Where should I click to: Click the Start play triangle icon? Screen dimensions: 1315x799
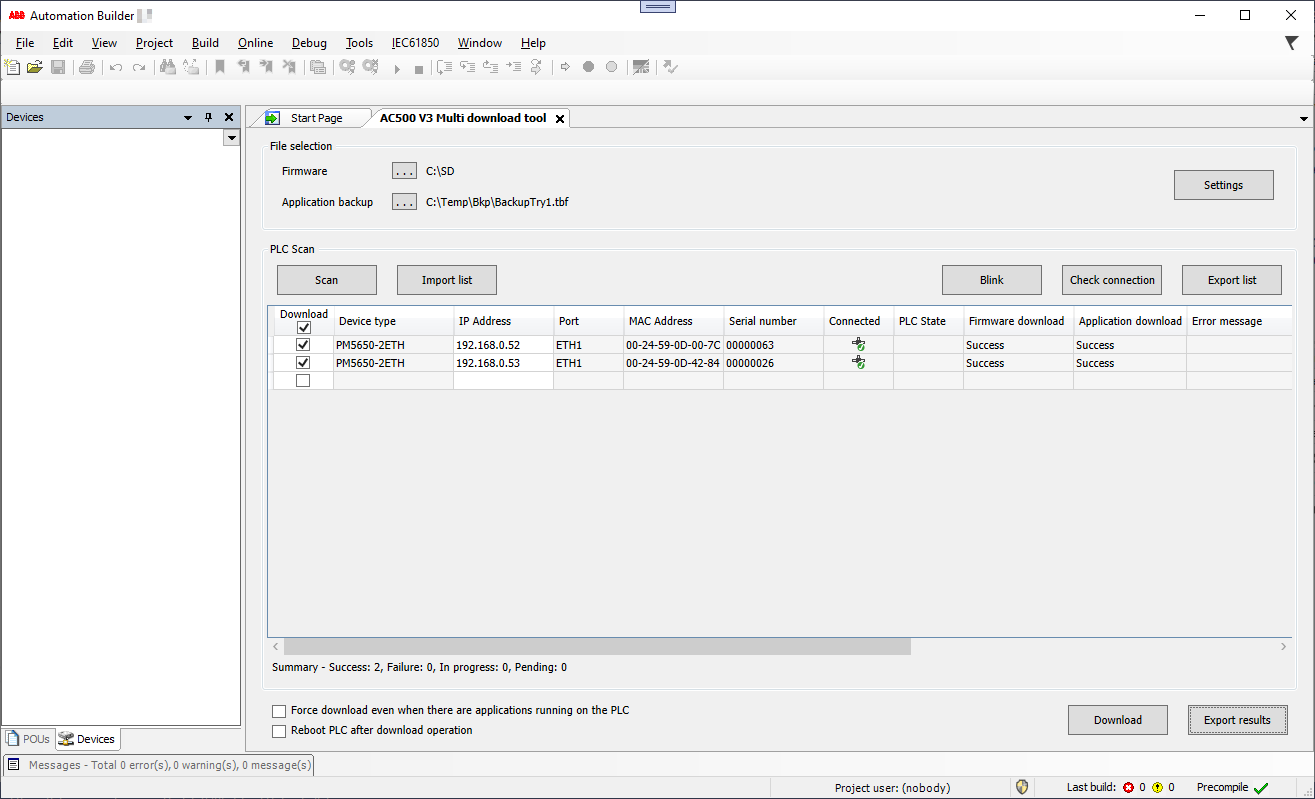[x=397, y=68]
